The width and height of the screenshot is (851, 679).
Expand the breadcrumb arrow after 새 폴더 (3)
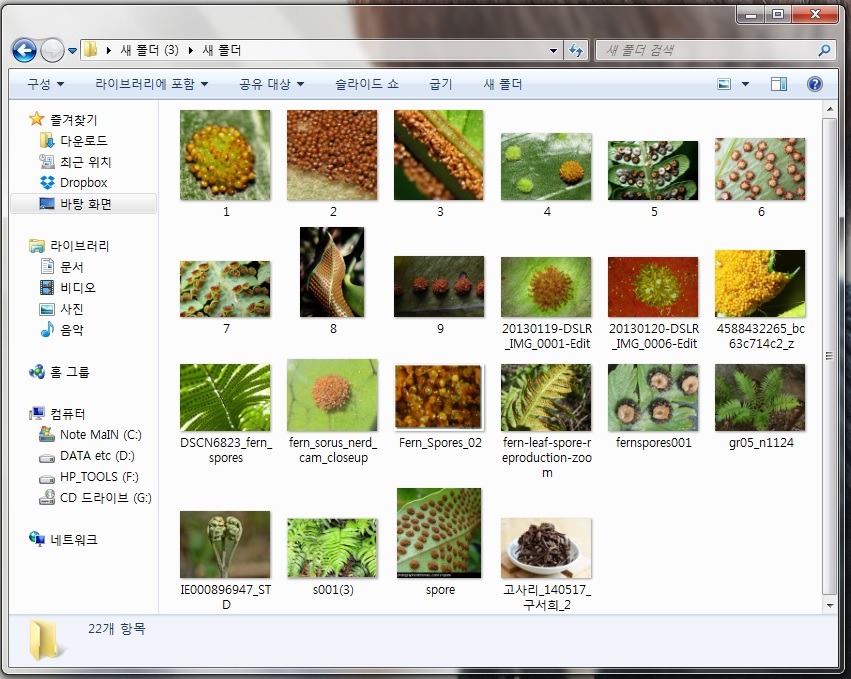click(x=190, y=50)
